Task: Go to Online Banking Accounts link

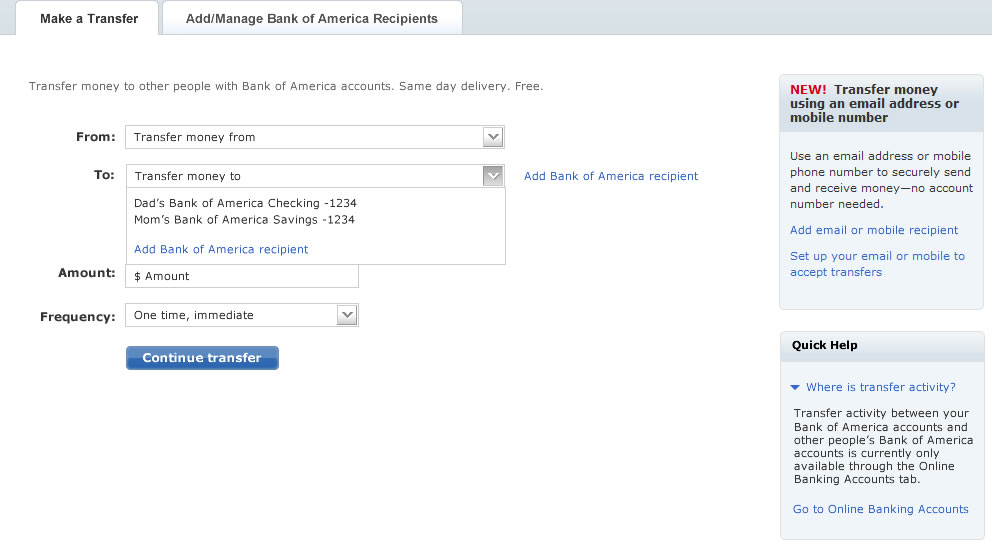Action: pyautogui.click(x=880, y=509)
